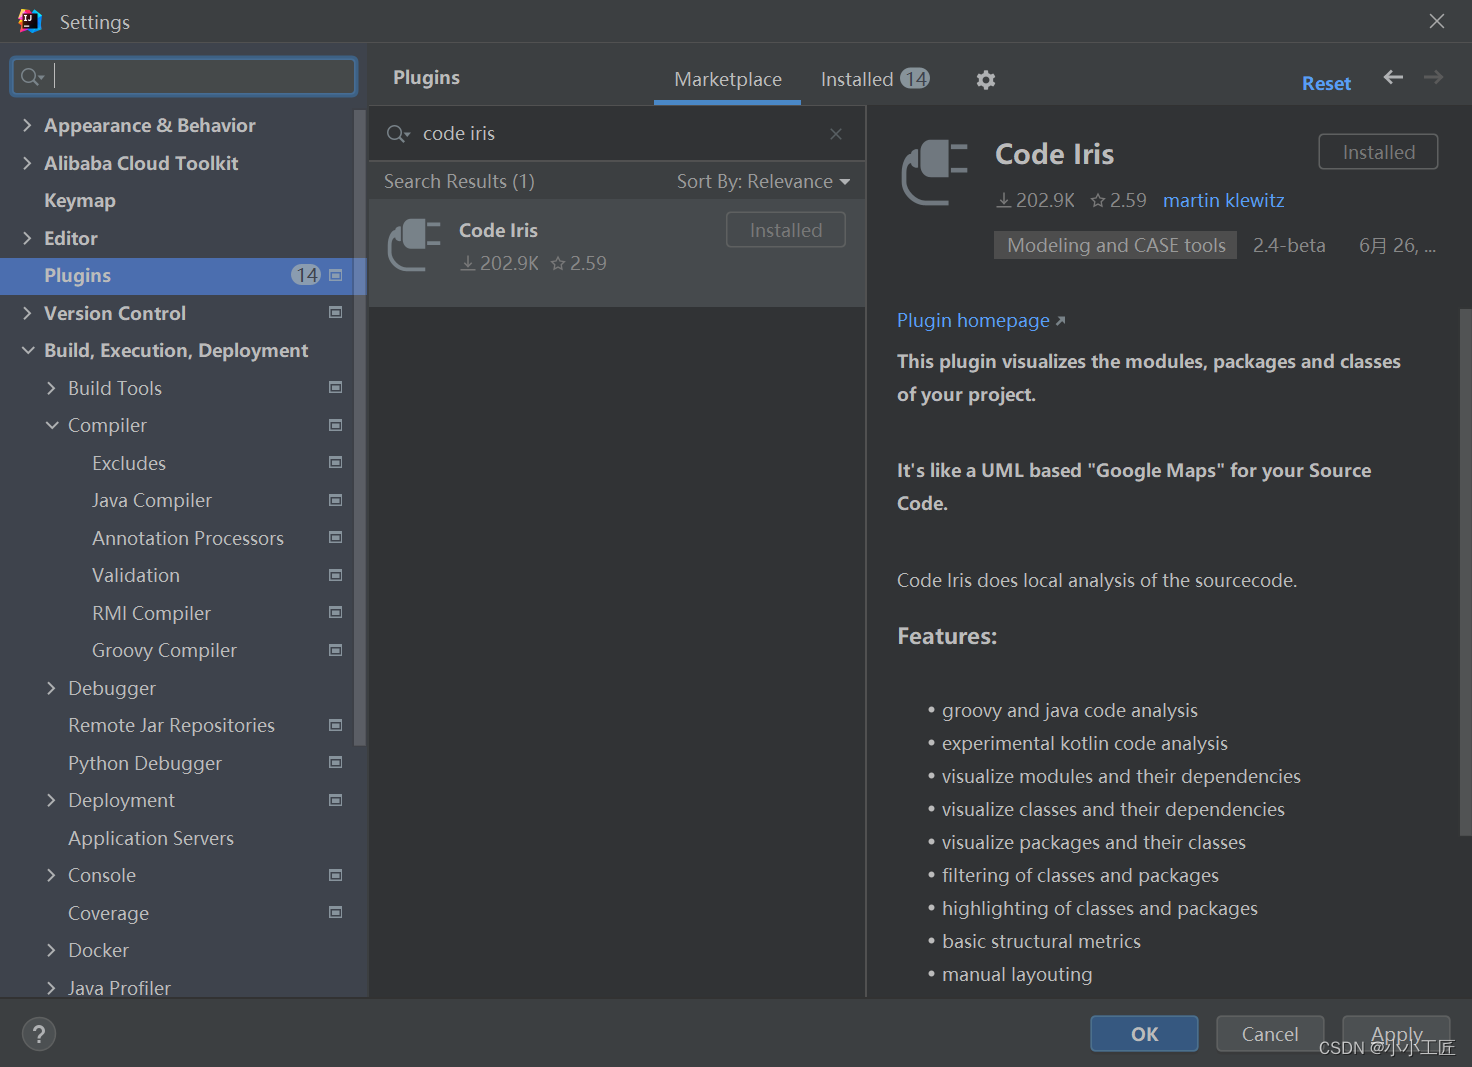This screenshot has width=1472, height=1067.
Task: Close the Settings dialog window
Action: [1437, 21]
